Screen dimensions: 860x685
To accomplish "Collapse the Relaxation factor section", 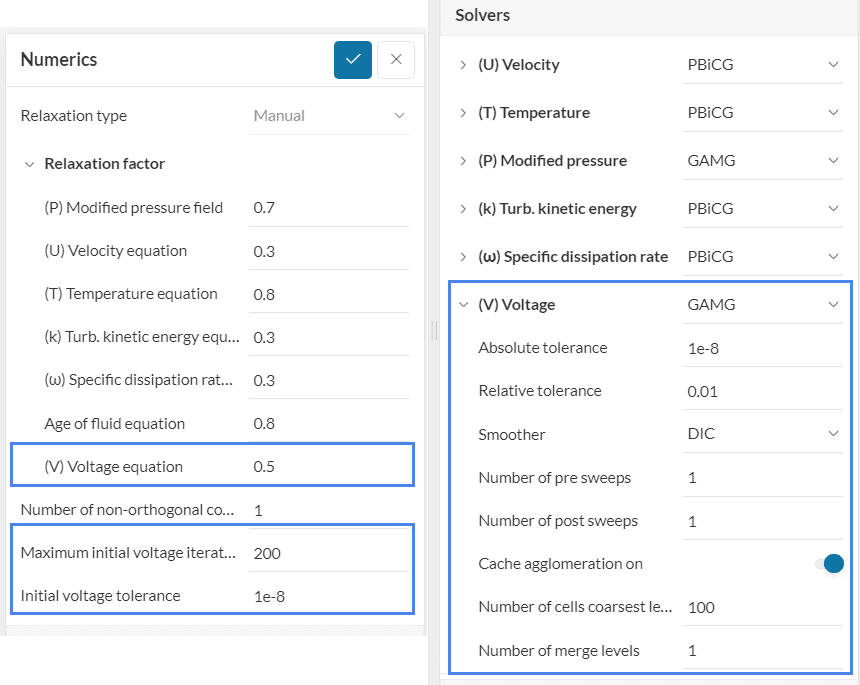I will 29,164.
